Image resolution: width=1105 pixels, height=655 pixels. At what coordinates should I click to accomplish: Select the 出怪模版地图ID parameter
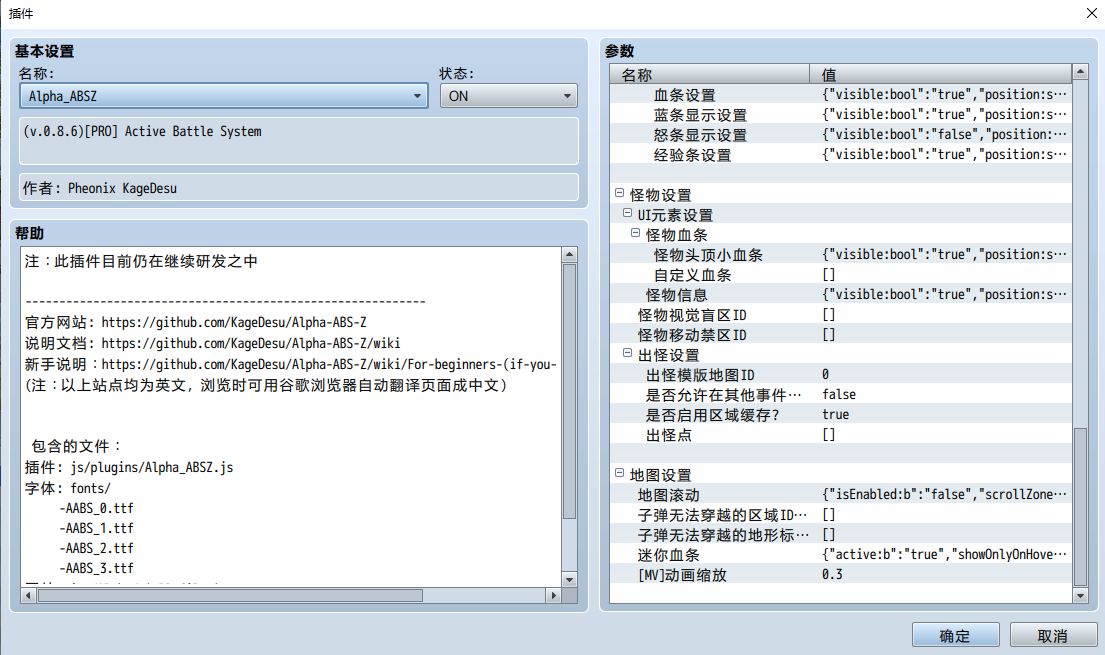tap(841, 374)
